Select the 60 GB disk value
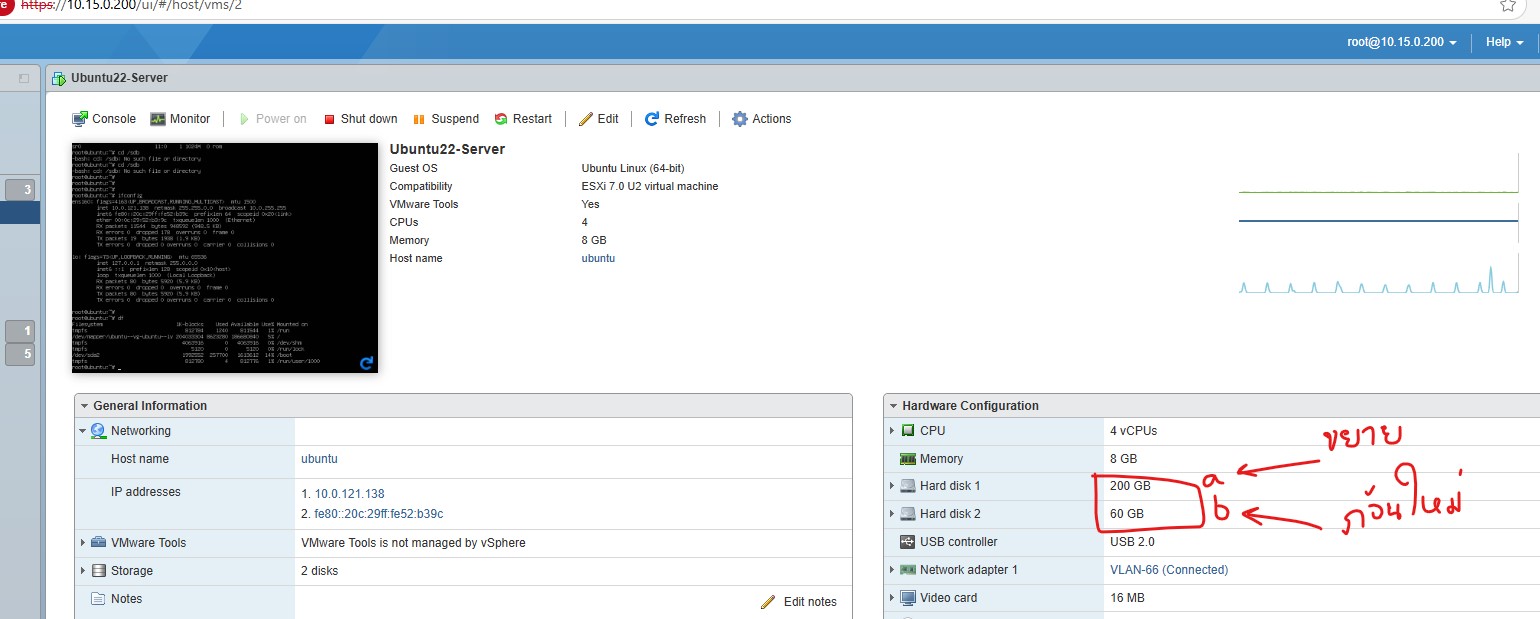 1127,514
